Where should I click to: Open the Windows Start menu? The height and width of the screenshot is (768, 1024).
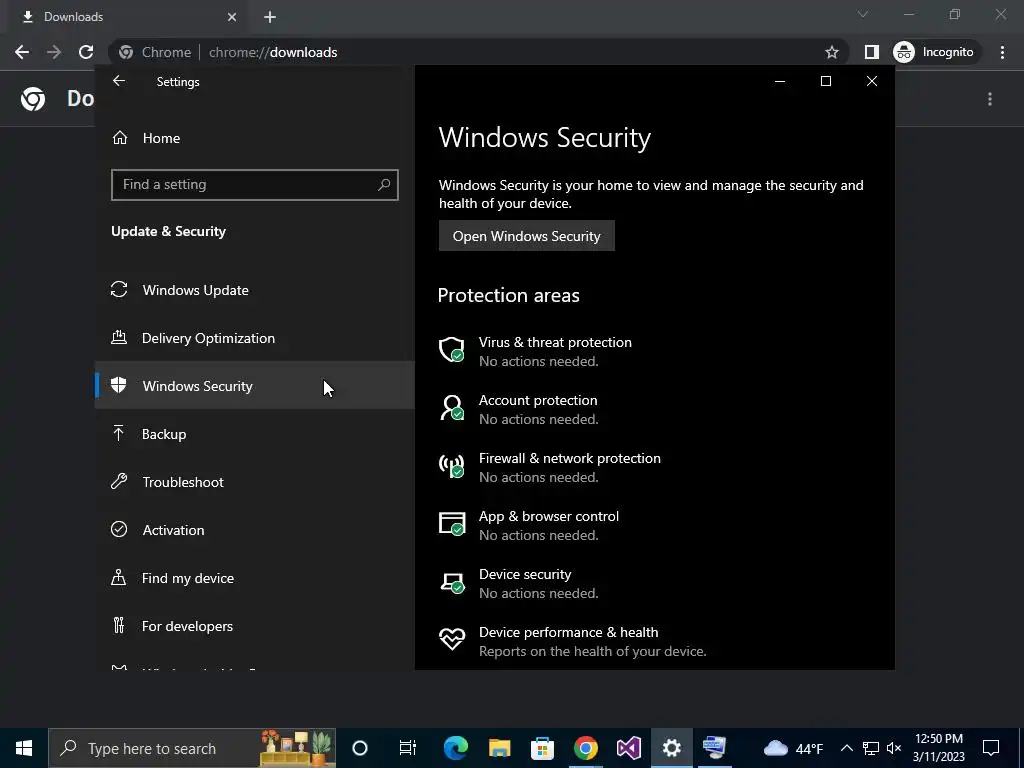click(x=24, y=748)
